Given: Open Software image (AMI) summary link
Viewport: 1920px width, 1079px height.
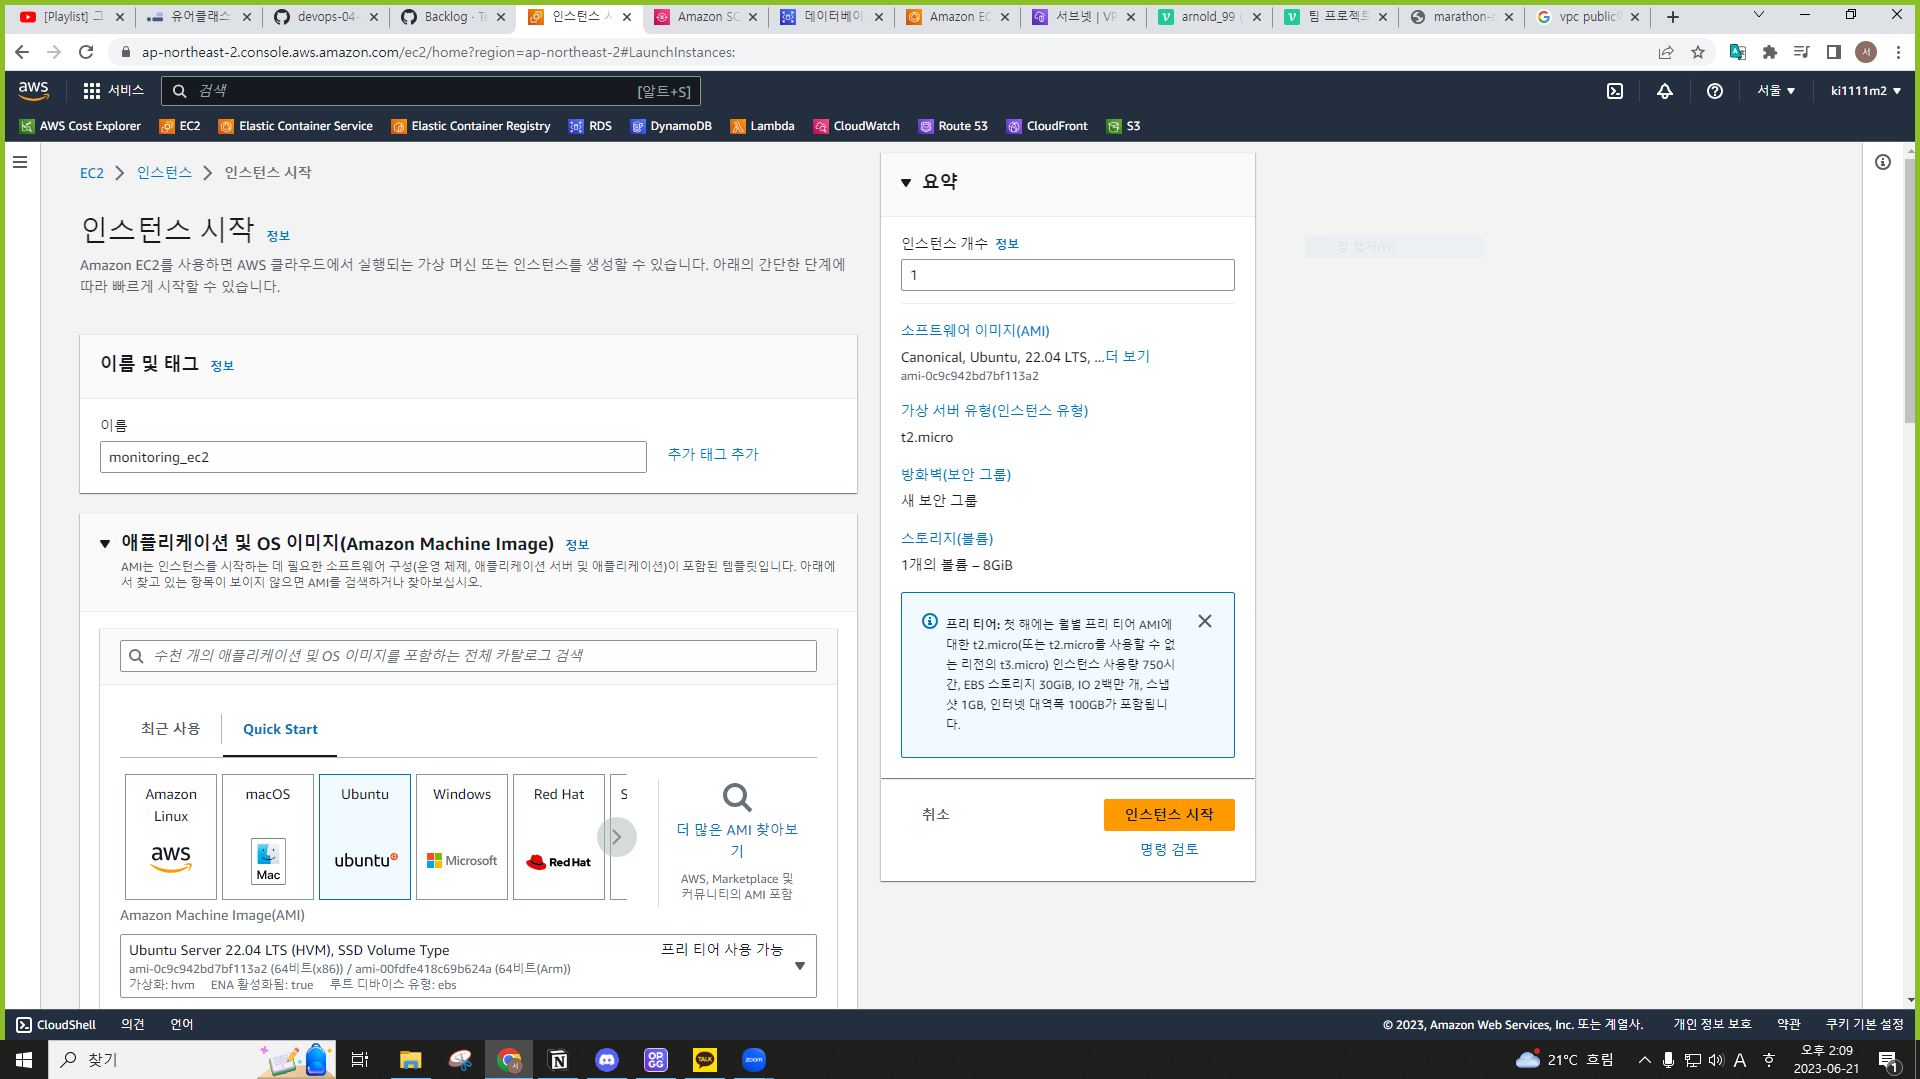Looking at the screenshot, I should [975, 331].
